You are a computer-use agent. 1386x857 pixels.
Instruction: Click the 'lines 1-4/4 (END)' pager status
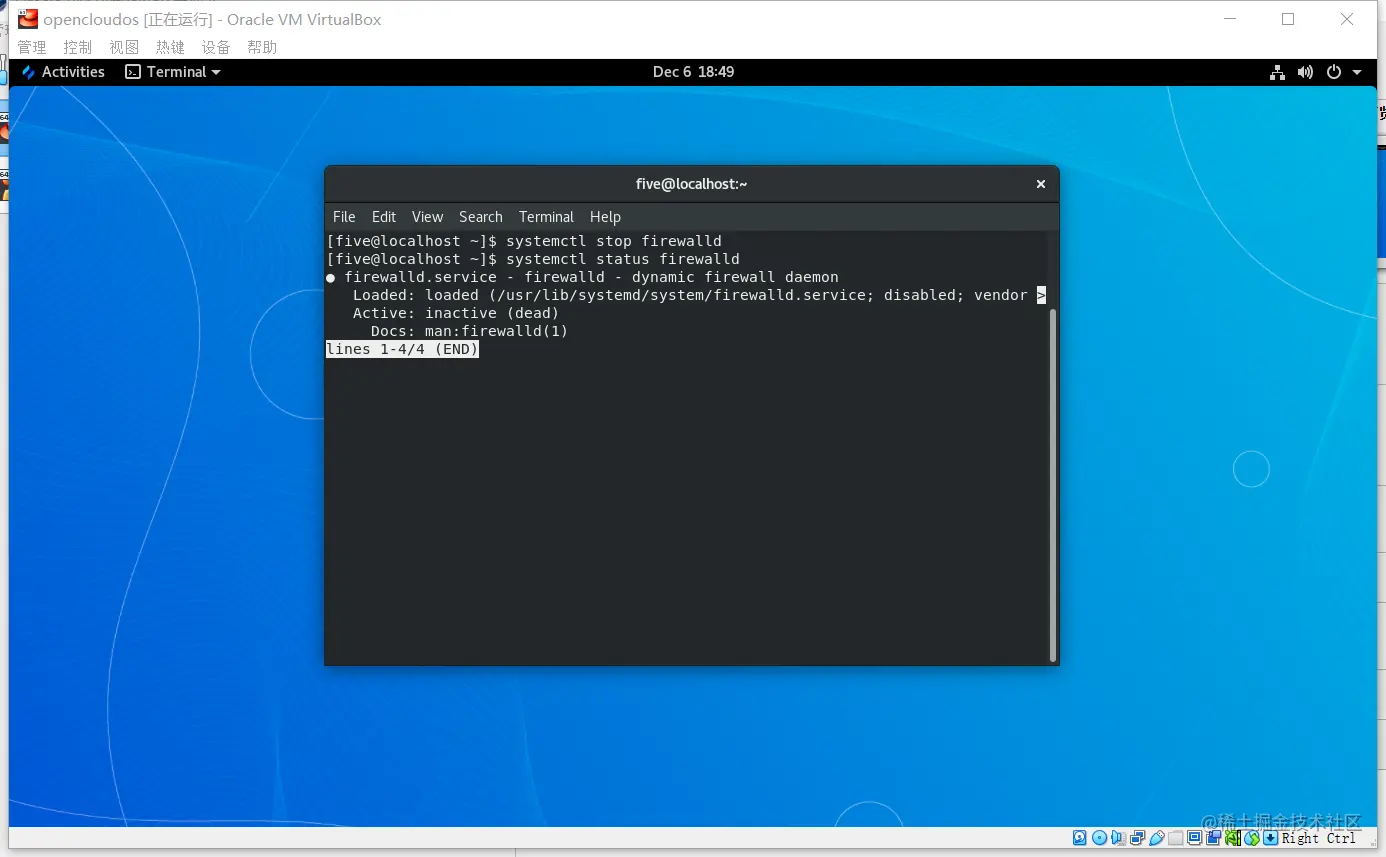402,349
